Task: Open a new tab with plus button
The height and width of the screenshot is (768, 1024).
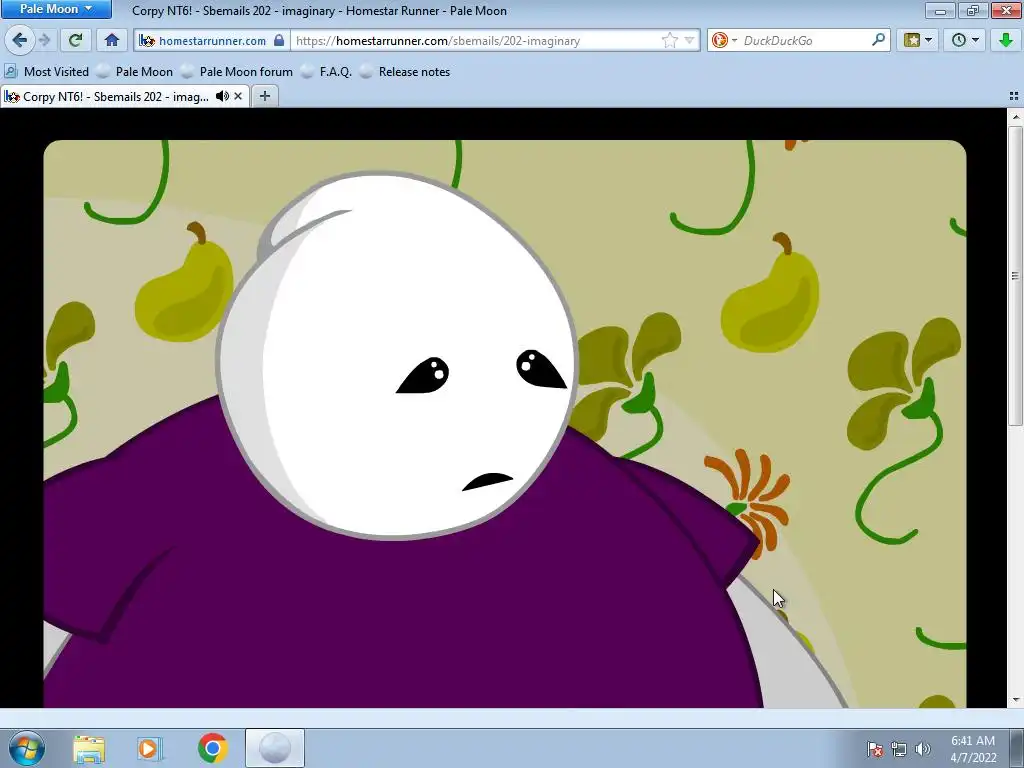Action: click(x=264, y=97)
